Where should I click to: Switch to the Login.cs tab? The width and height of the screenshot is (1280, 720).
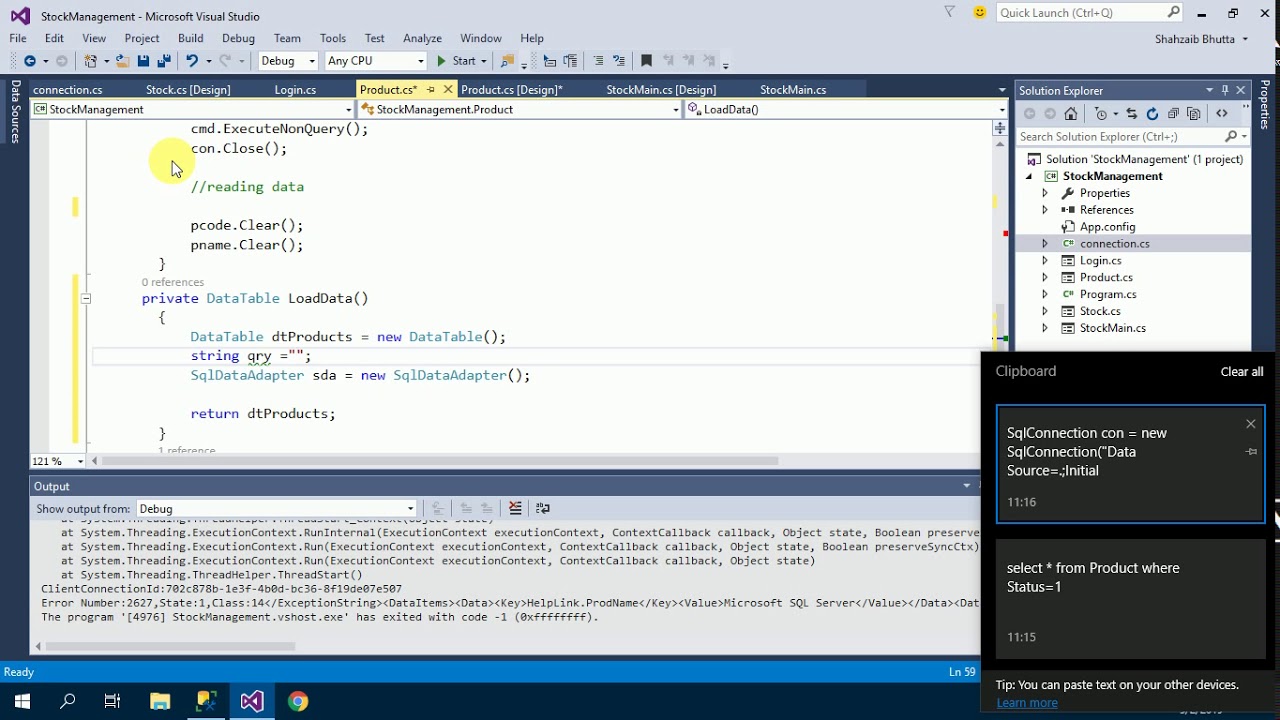(295, 90)
